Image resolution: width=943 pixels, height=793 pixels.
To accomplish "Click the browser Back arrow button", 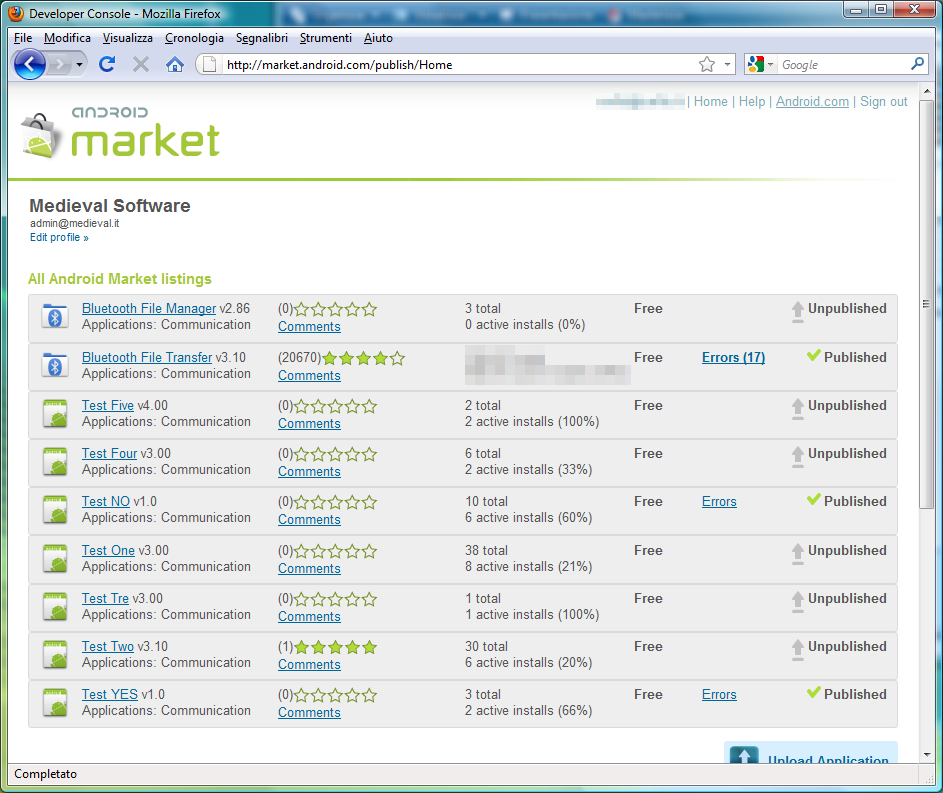I will [x=29, y=64].
